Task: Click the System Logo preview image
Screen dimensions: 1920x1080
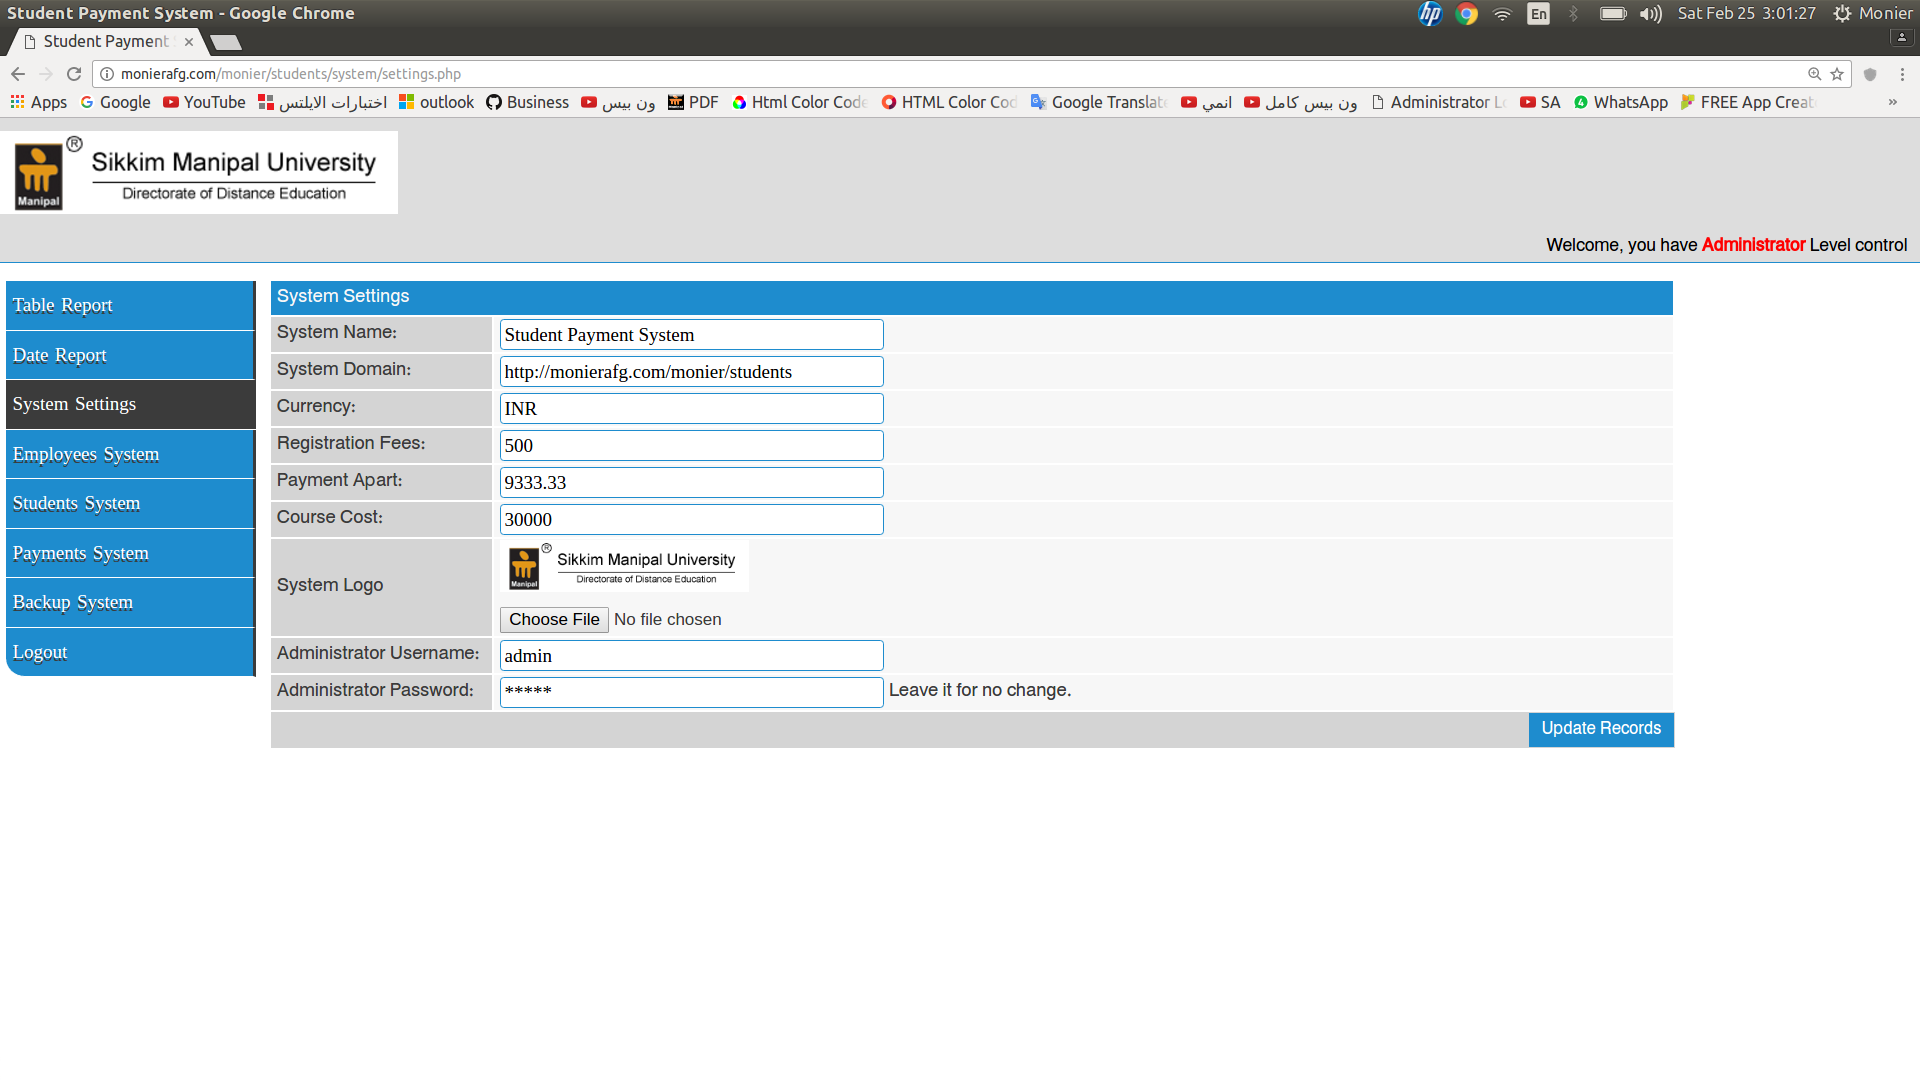Action: (x=624, y=567)
